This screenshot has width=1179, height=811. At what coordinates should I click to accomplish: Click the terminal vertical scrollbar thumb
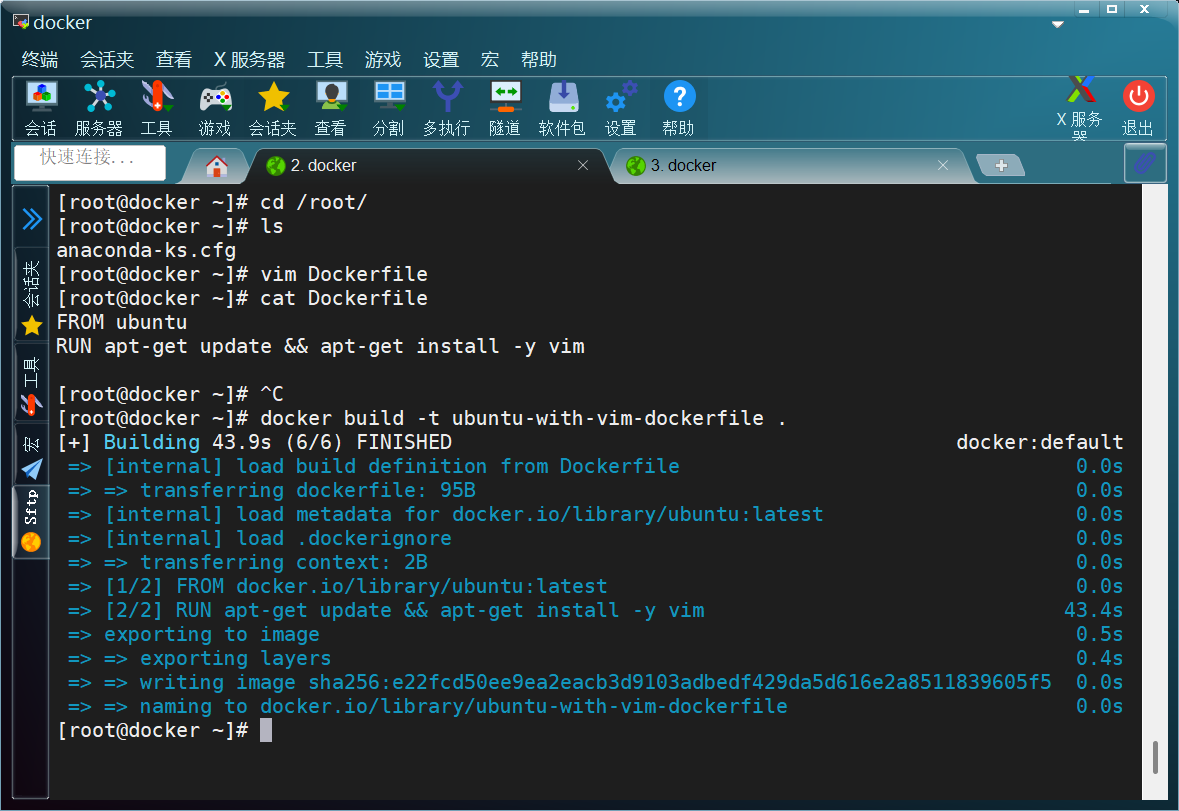pos(1155,757)
